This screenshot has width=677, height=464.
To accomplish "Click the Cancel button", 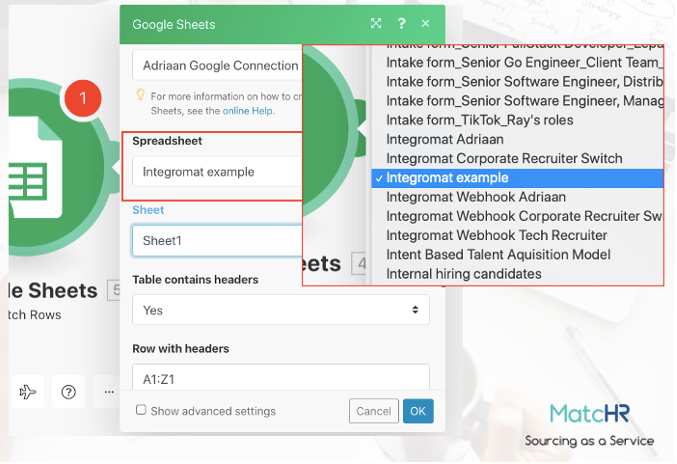I will [x=373, y=411].
